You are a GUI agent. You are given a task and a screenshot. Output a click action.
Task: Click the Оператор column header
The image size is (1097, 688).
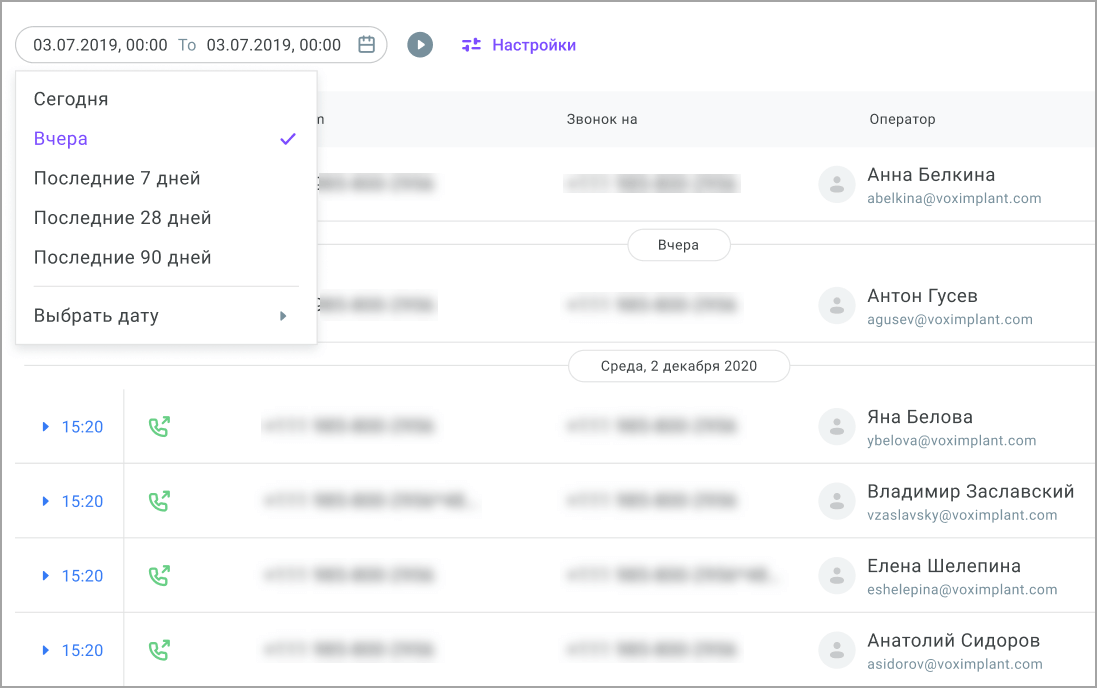pyautogui.click(x=903, y=120)
